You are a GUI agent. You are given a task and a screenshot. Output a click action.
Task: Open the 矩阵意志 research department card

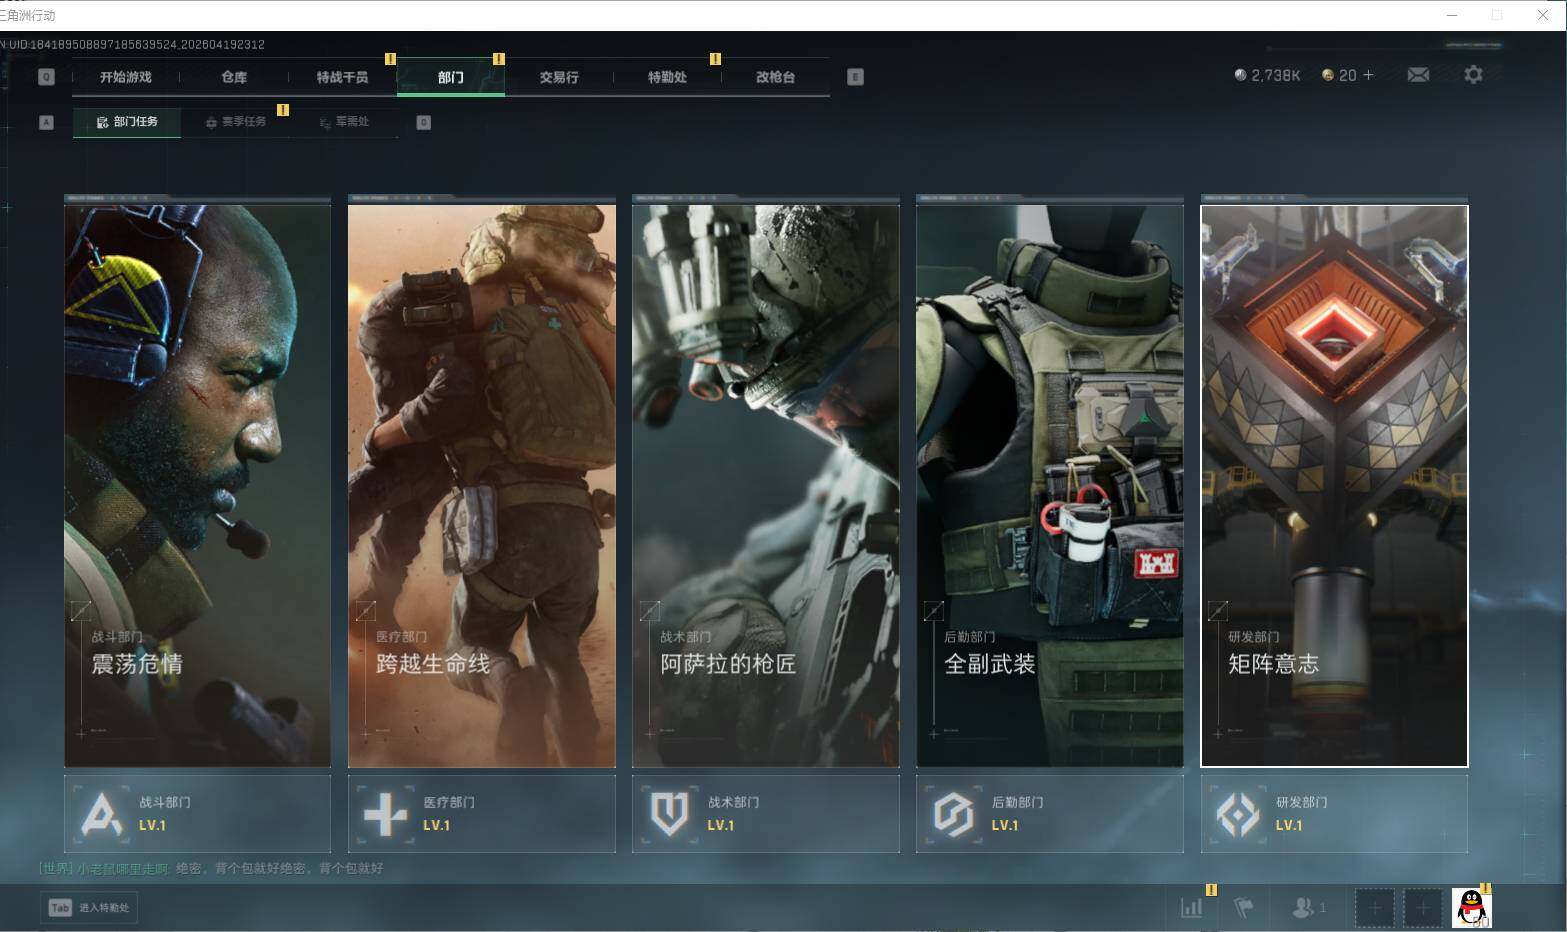coord(1334,486)
